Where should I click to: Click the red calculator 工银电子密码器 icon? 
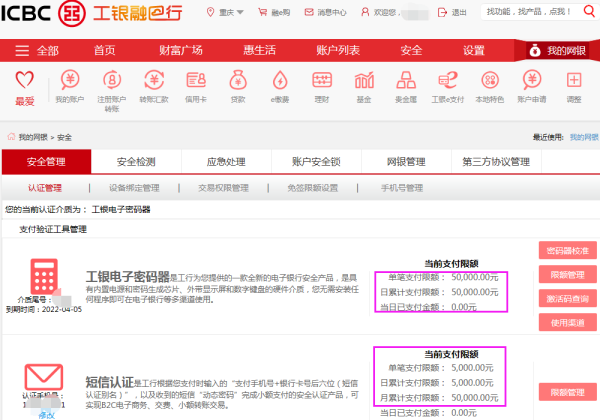[x=44, y=276]
